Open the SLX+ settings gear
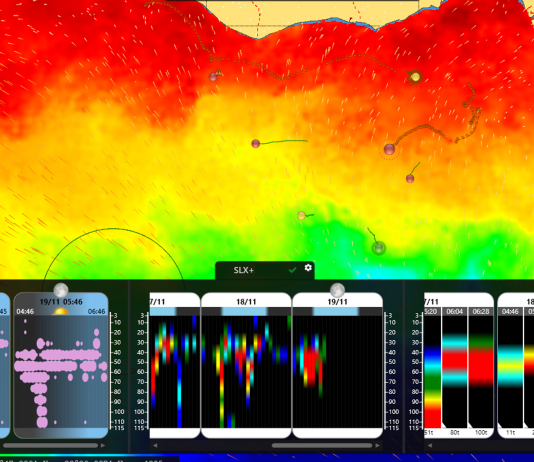Screen dimensions: 534x462 click(x=308, y=268)
